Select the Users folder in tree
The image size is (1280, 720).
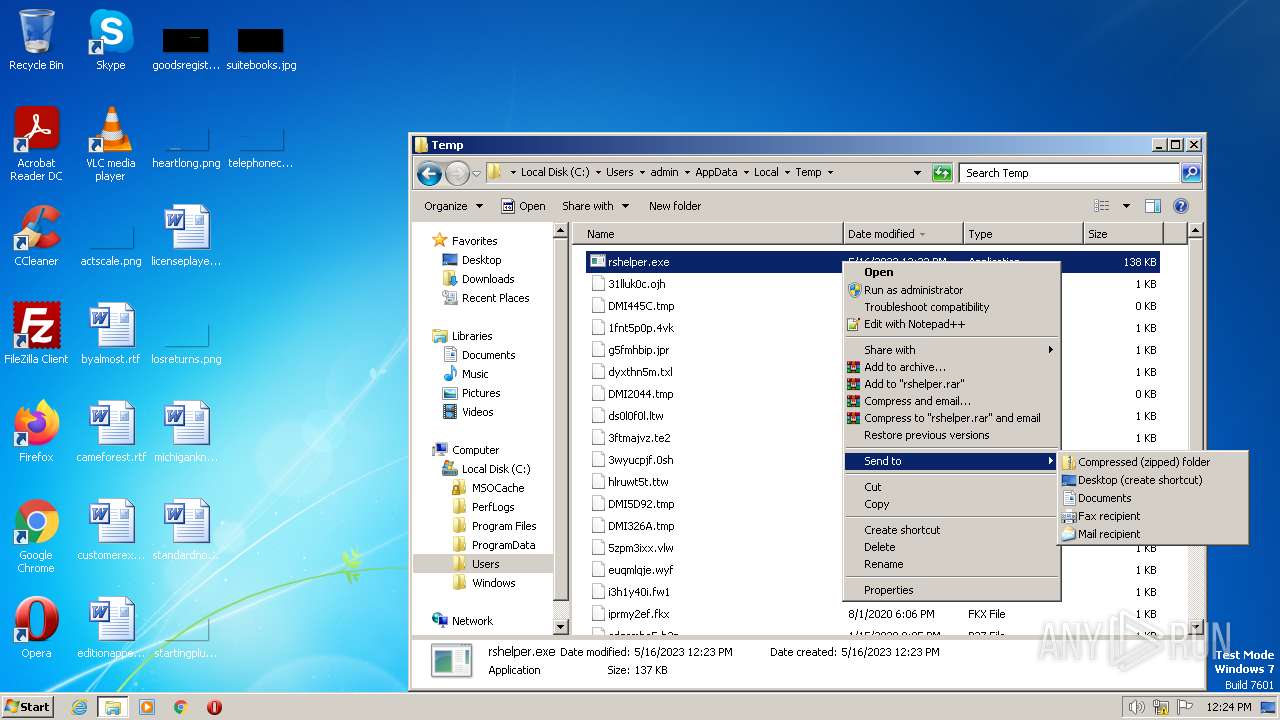484,564
